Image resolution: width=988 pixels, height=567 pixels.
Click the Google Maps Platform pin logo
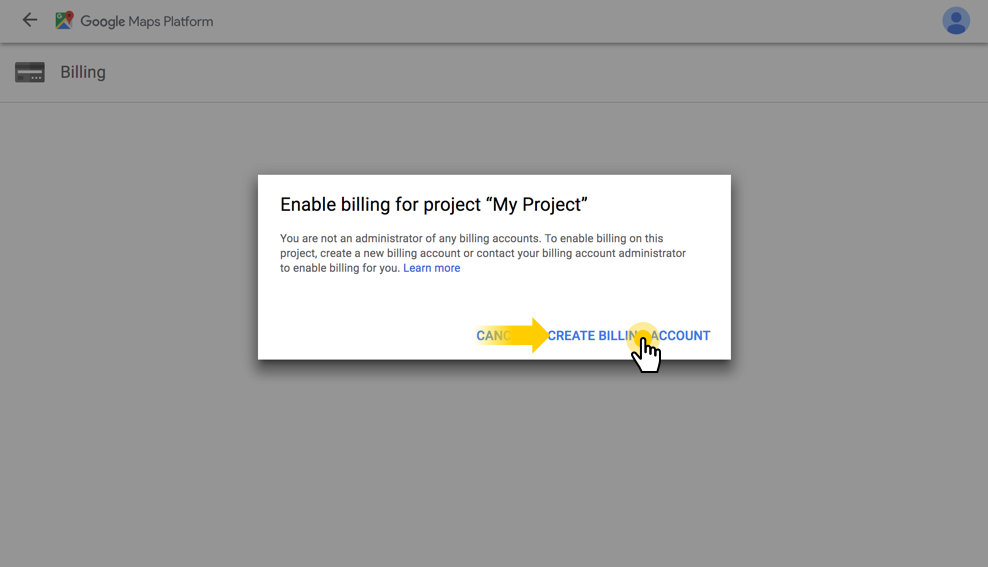[64, 20]
